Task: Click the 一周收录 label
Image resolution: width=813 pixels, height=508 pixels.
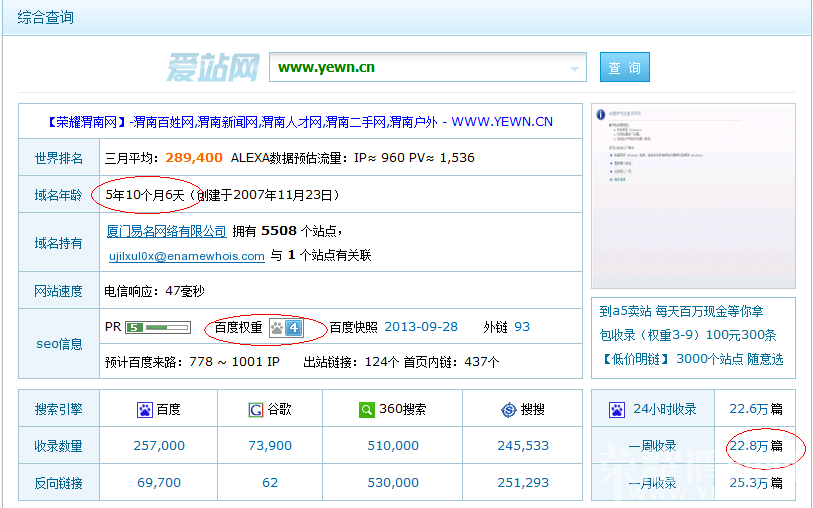Action: pyautogui.click(x=652, y=446)
